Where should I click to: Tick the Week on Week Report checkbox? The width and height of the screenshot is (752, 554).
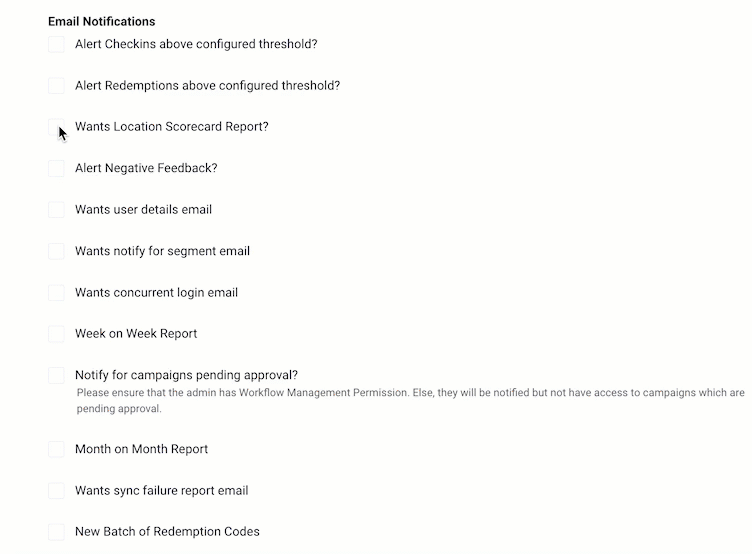[56, 334]
